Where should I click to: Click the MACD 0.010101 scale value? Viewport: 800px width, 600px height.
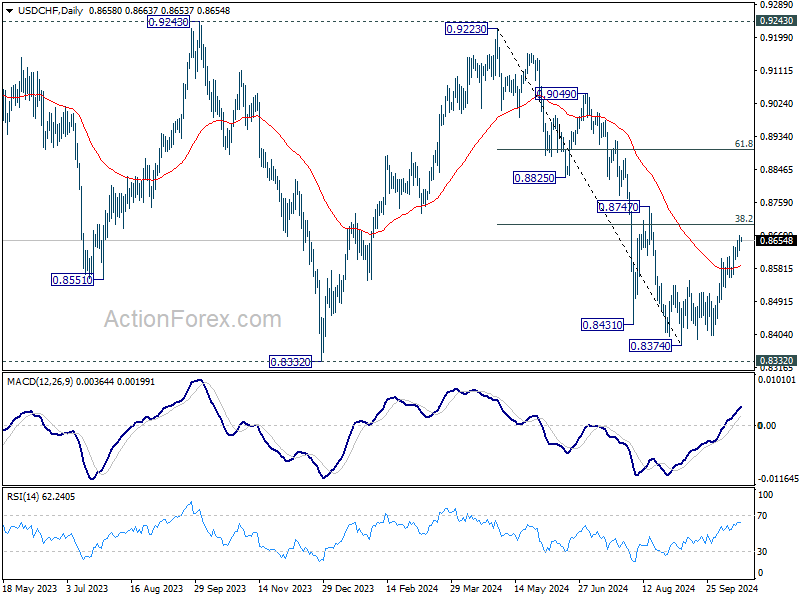coord(777,380)
